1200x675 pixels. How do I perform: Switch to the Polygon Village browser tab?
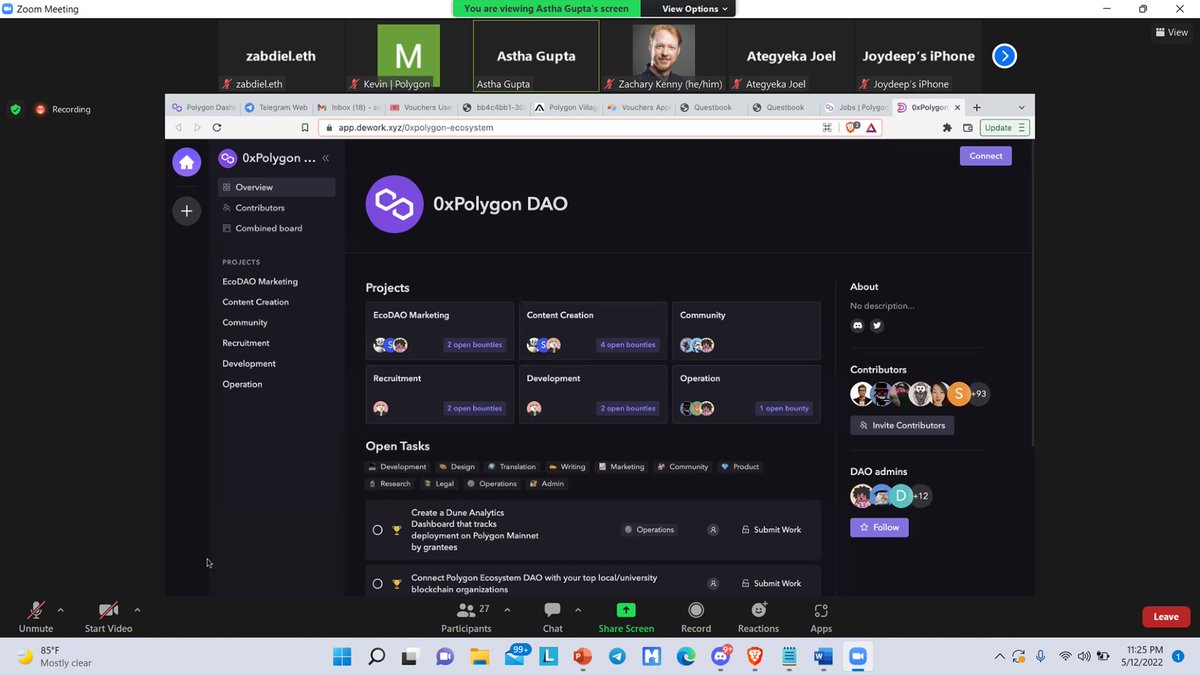[567, 107]
